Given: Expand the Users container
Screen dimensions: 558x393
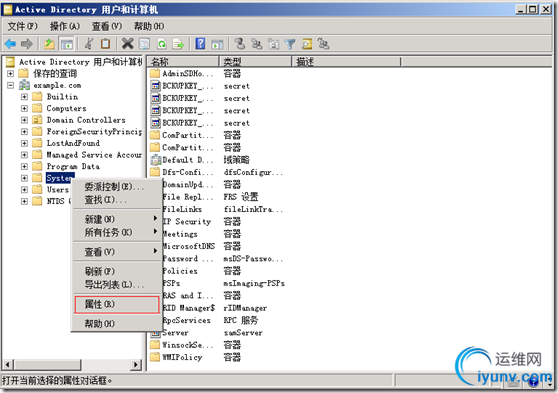Looking at the screenshot, I should (24, 190).
